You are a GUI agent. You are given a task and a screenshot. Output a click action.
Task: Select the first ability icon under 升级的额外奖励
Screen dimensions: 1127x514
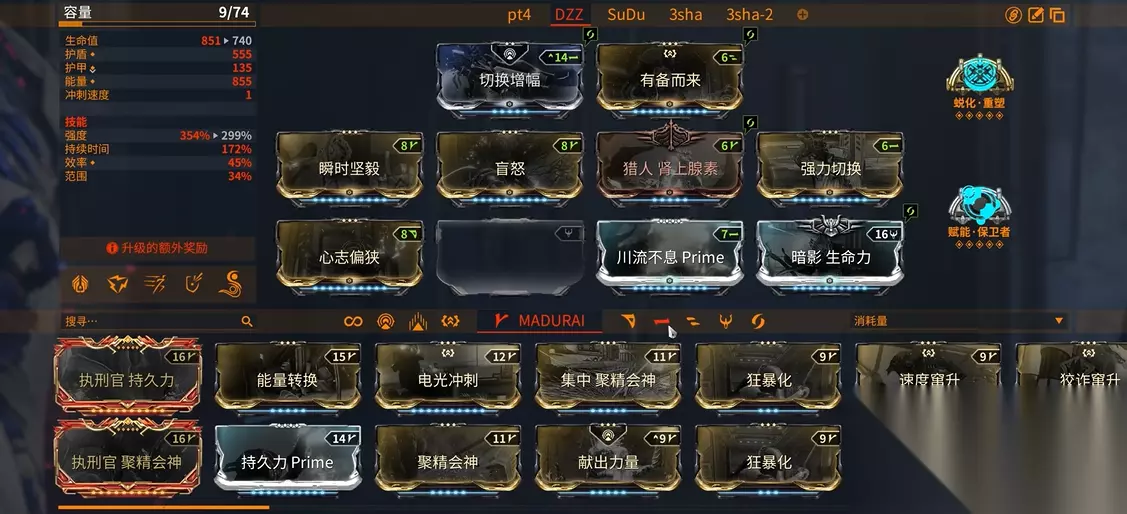[x=80, y=284]
